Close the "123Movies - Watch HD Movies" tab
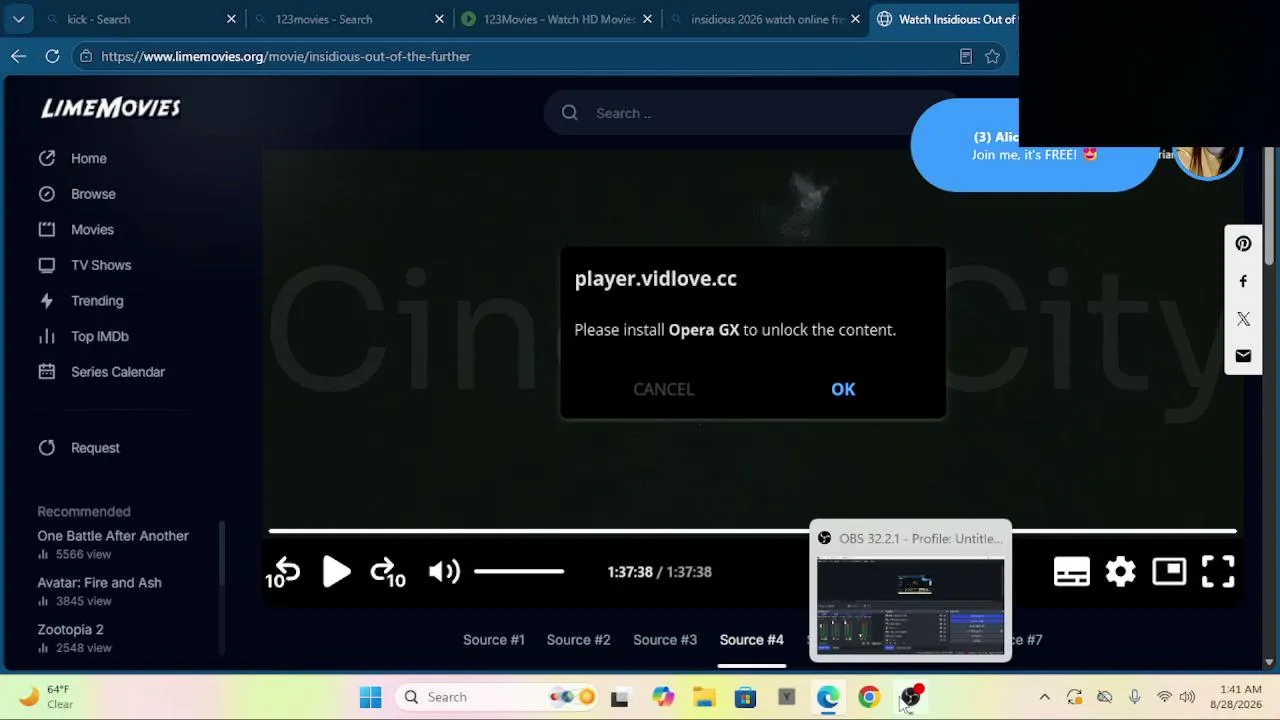The width and height of the screenshot is (1280, 720). [x=647, y=19]
